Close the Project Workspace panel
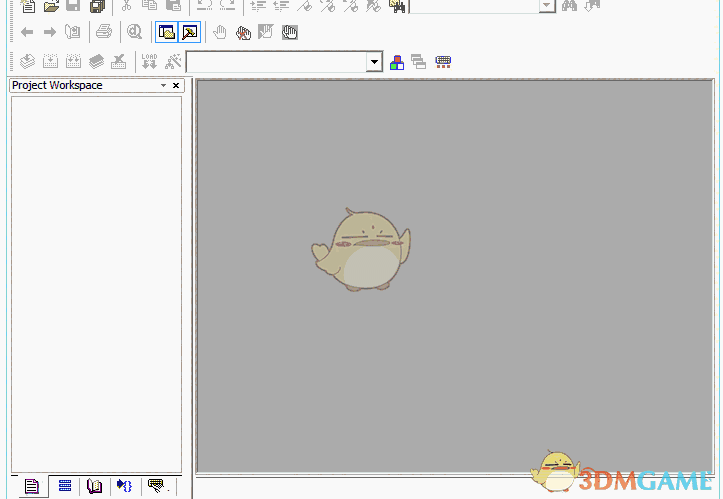Screen dimensions: 723x499 pyautogui.click(x=177, y=86)
